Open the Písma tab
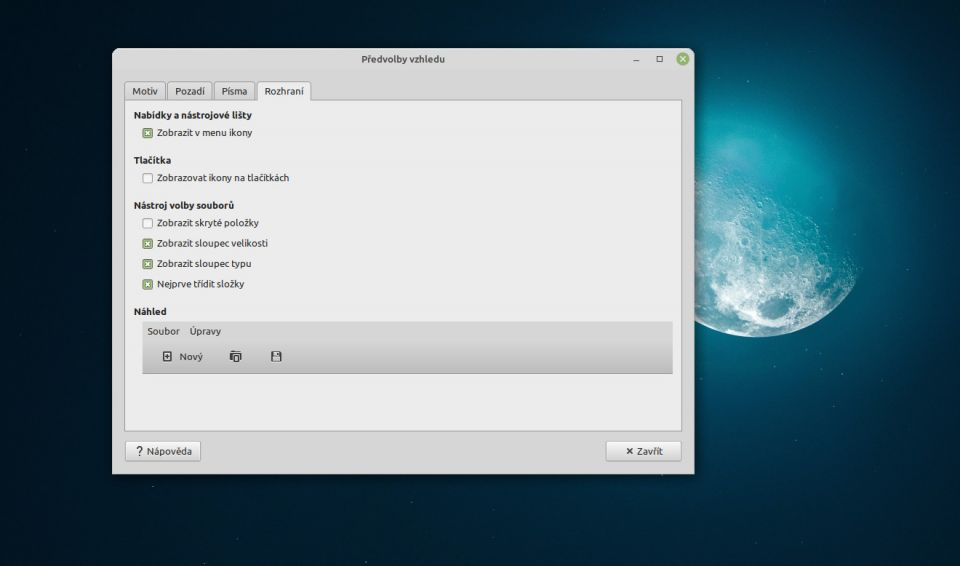Screen dimensions: 960x566 click(x=234, y=91)
